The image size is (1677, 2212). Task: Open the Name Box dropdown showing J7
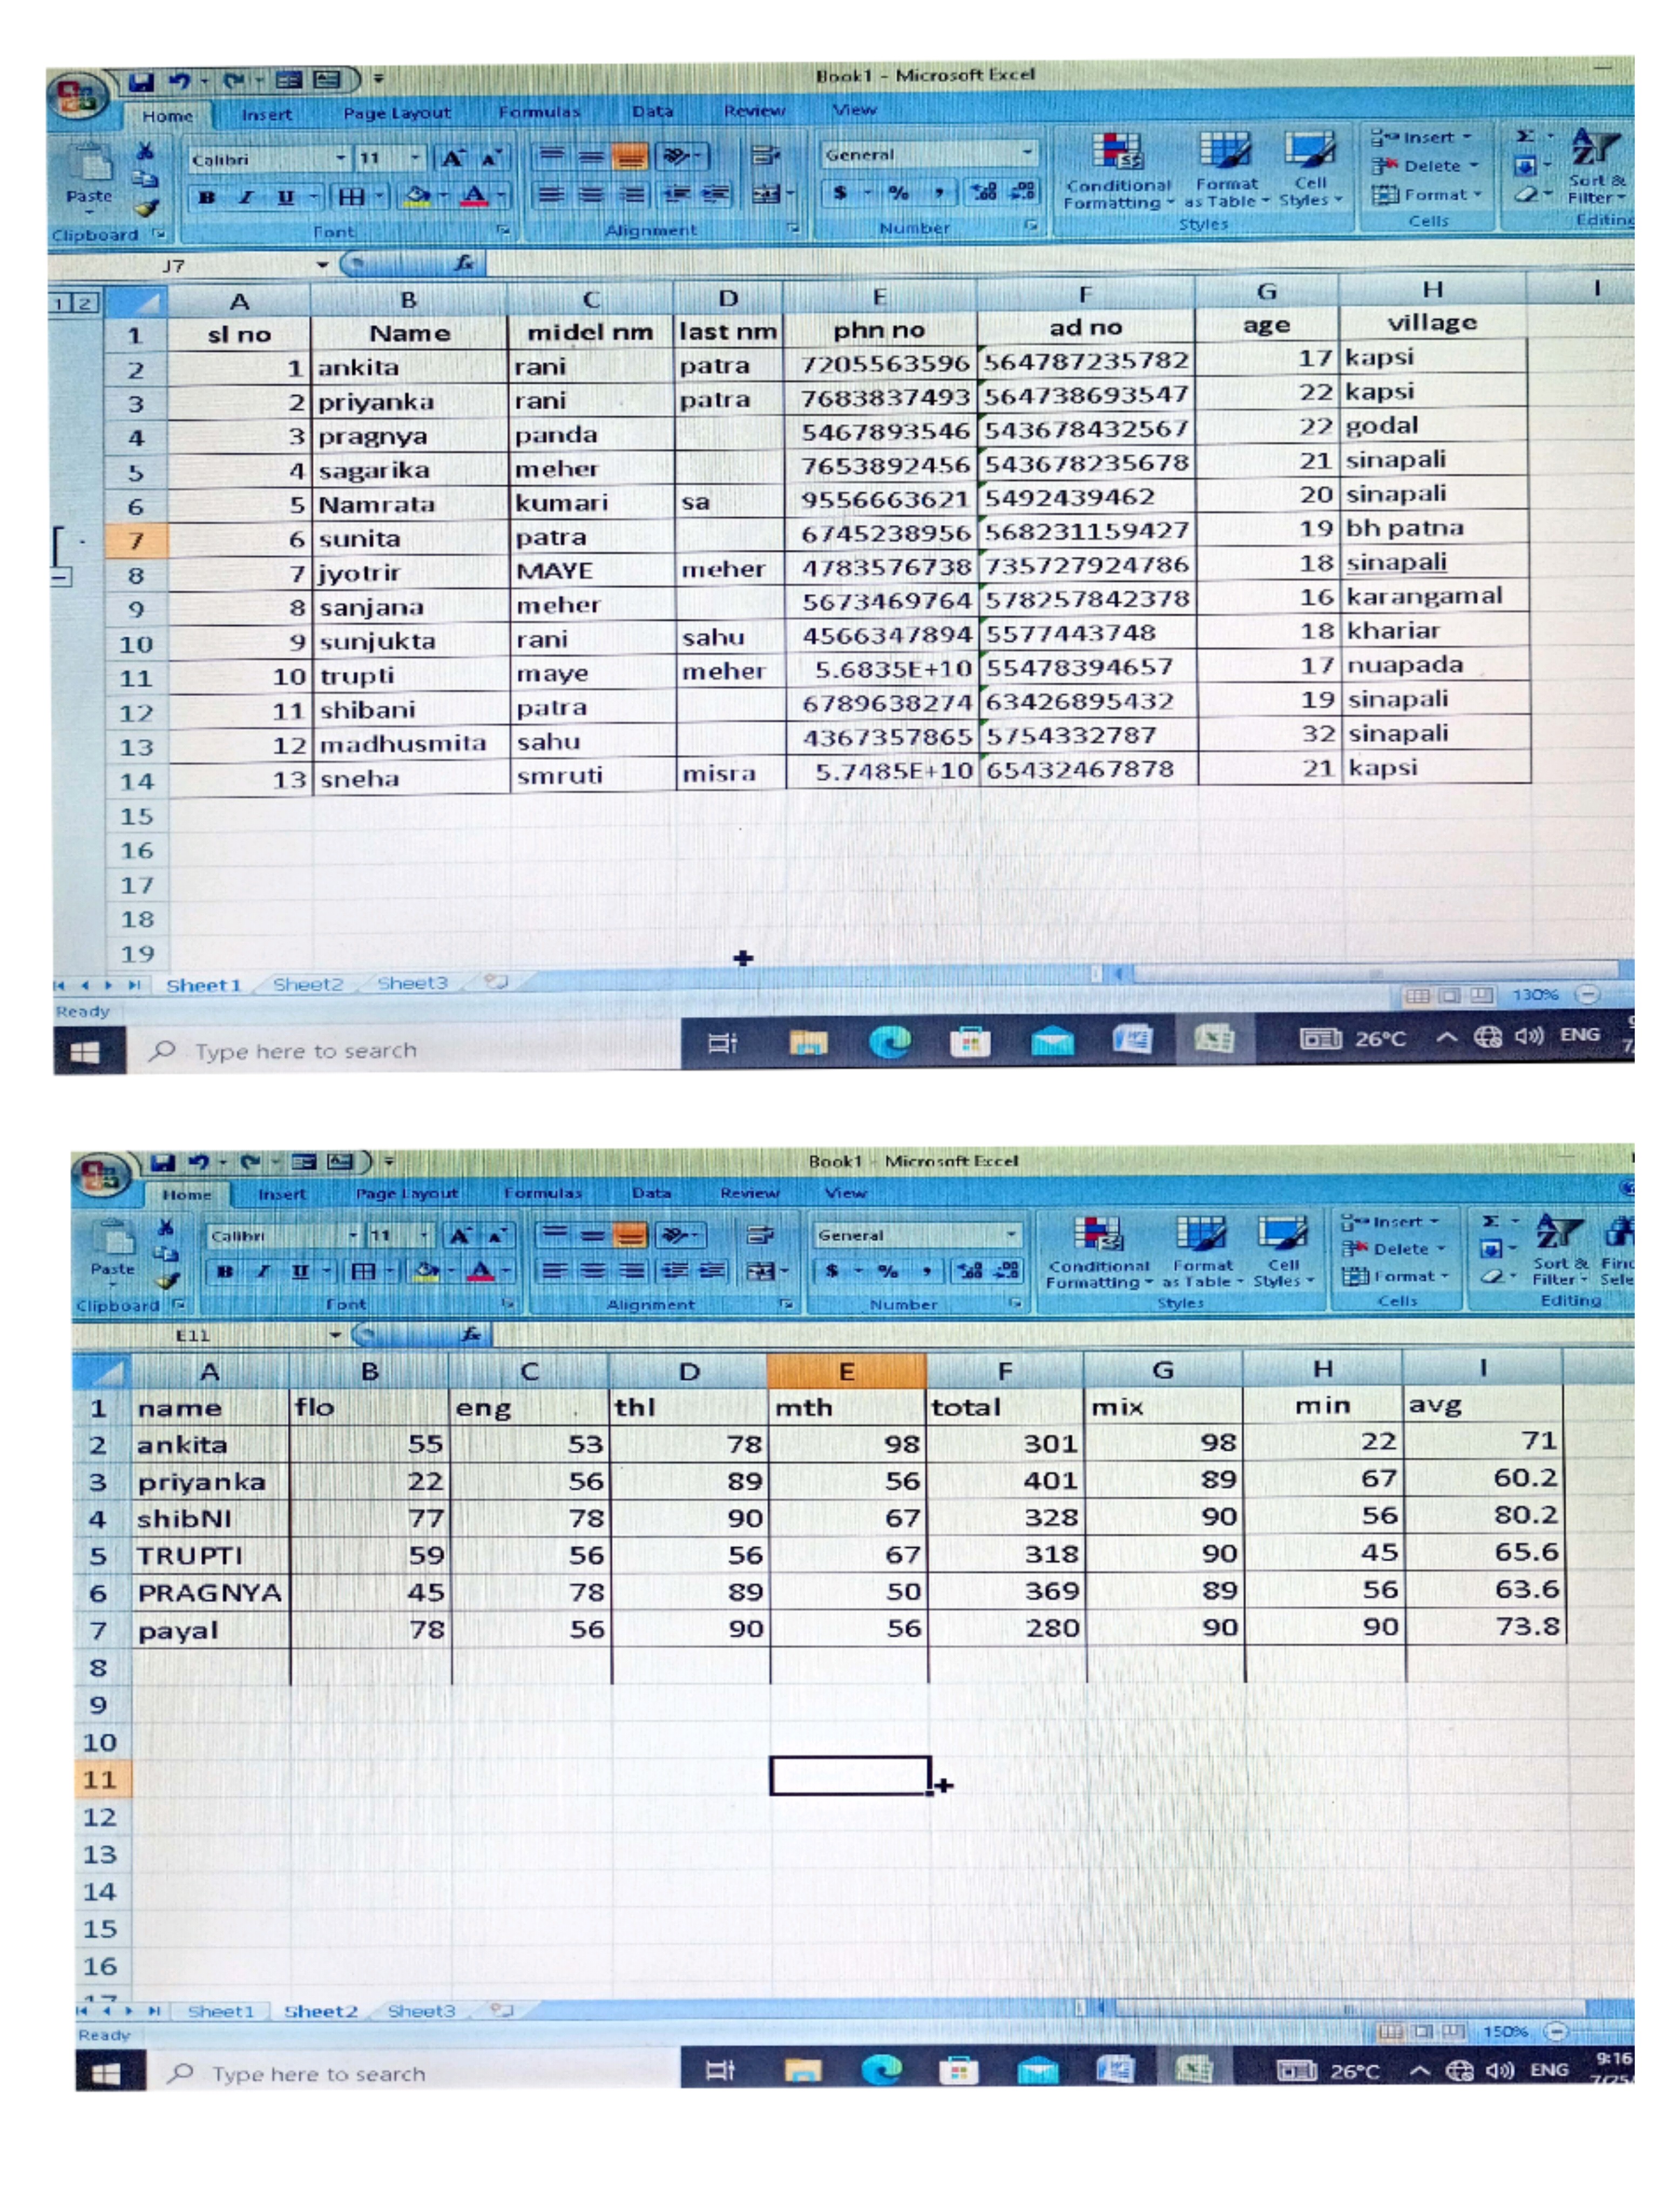click(x=322, y=265)
